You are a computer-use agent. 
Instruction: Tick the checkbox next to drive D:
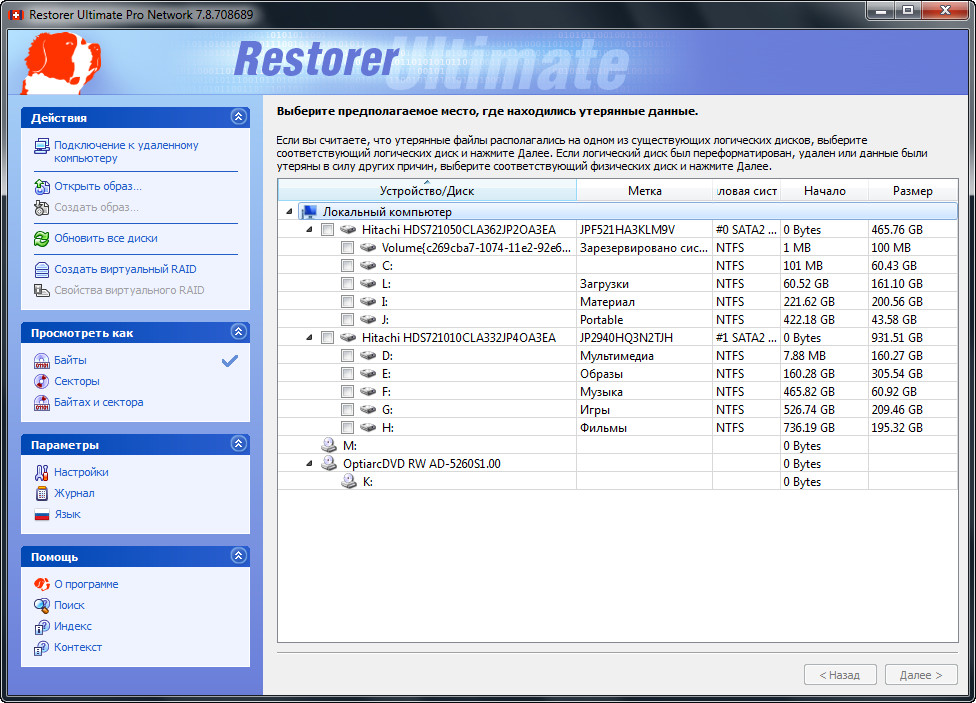(347, 356)
